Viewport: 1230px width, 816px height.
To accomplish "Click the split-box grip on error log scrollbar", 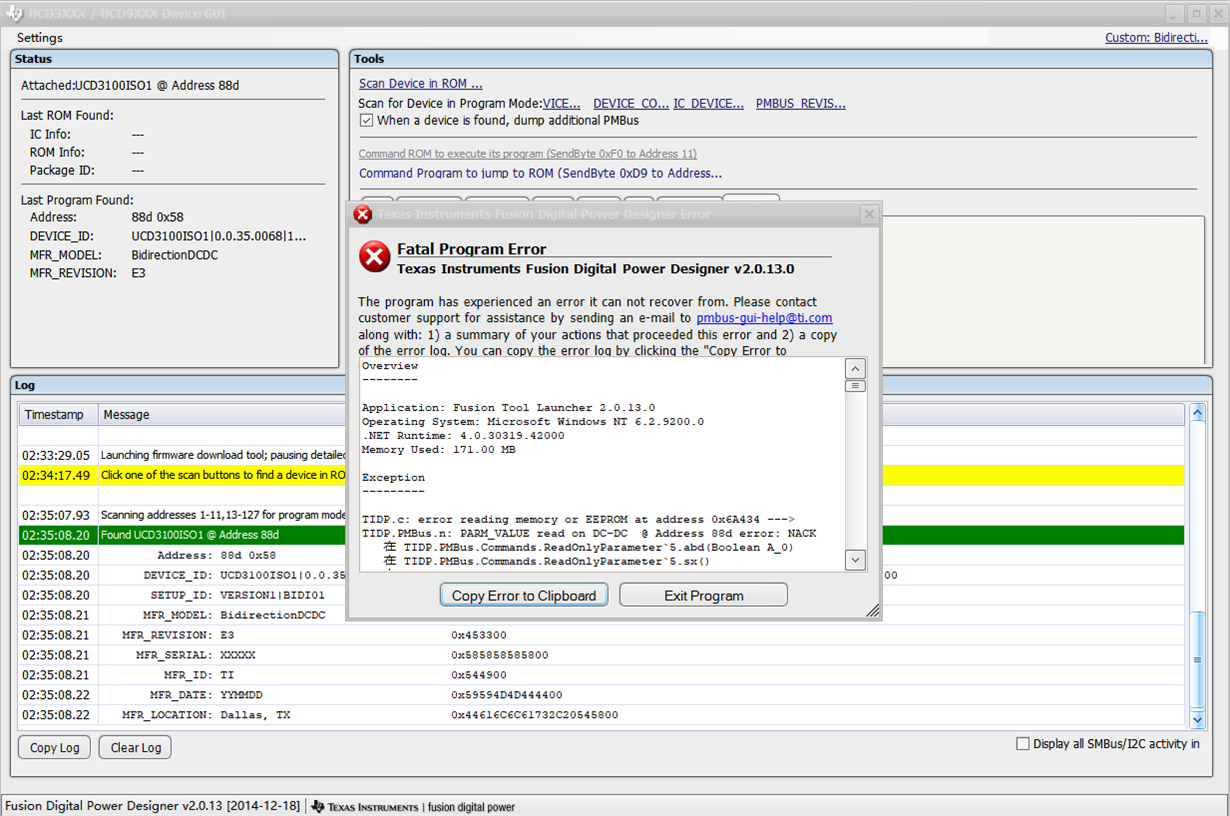I will click(855, 386).
